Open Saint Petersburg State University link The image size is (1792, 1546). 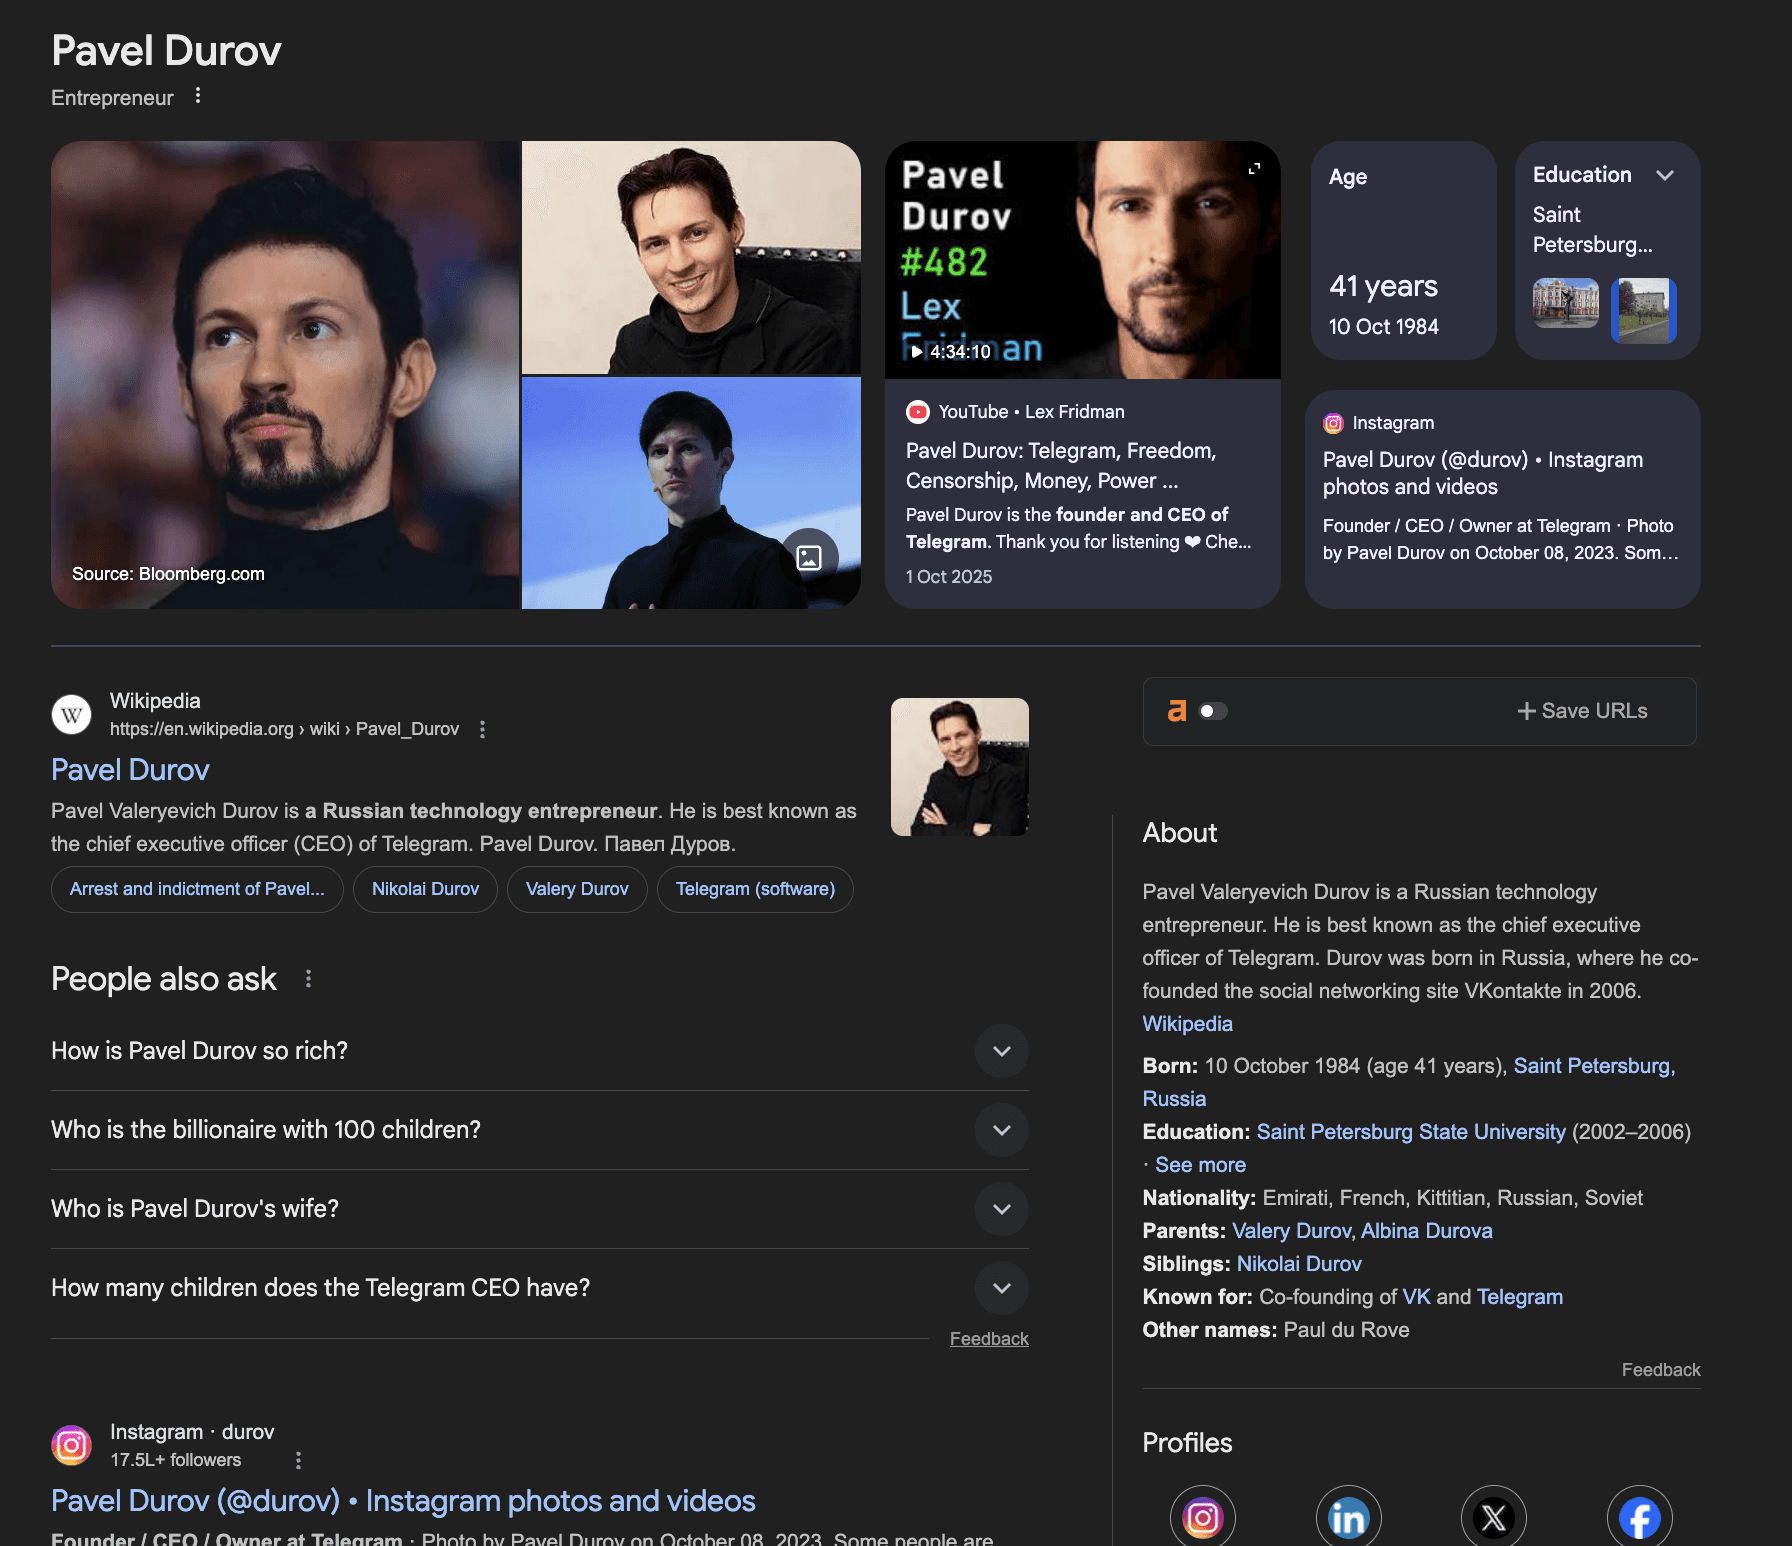(x=1411, y=1132)
